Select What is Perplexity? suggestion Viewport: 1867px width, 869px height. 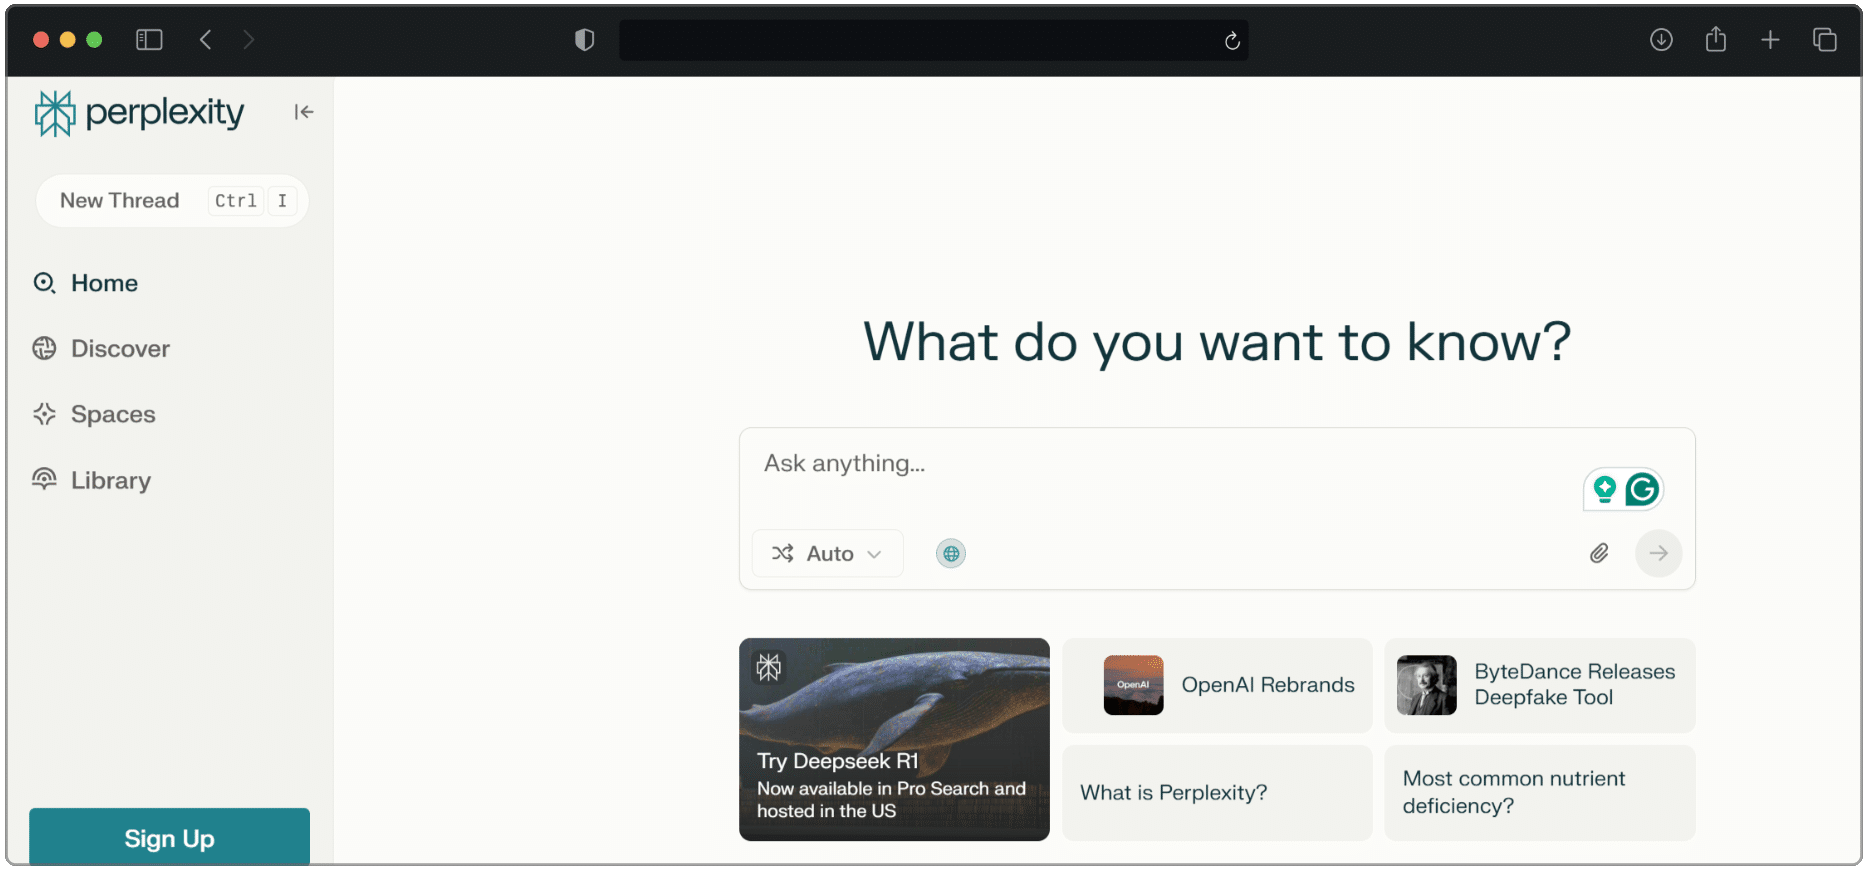coord(1217,792)
